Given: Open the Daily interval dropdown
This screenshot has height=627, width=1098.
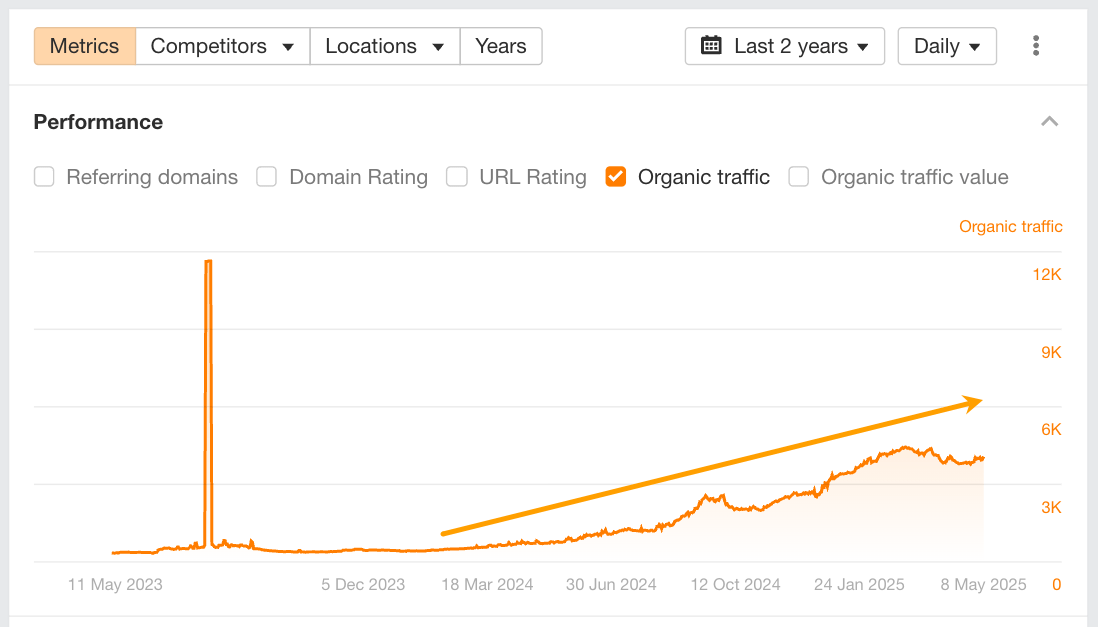Looking at the screenshot, I should 947,46.
